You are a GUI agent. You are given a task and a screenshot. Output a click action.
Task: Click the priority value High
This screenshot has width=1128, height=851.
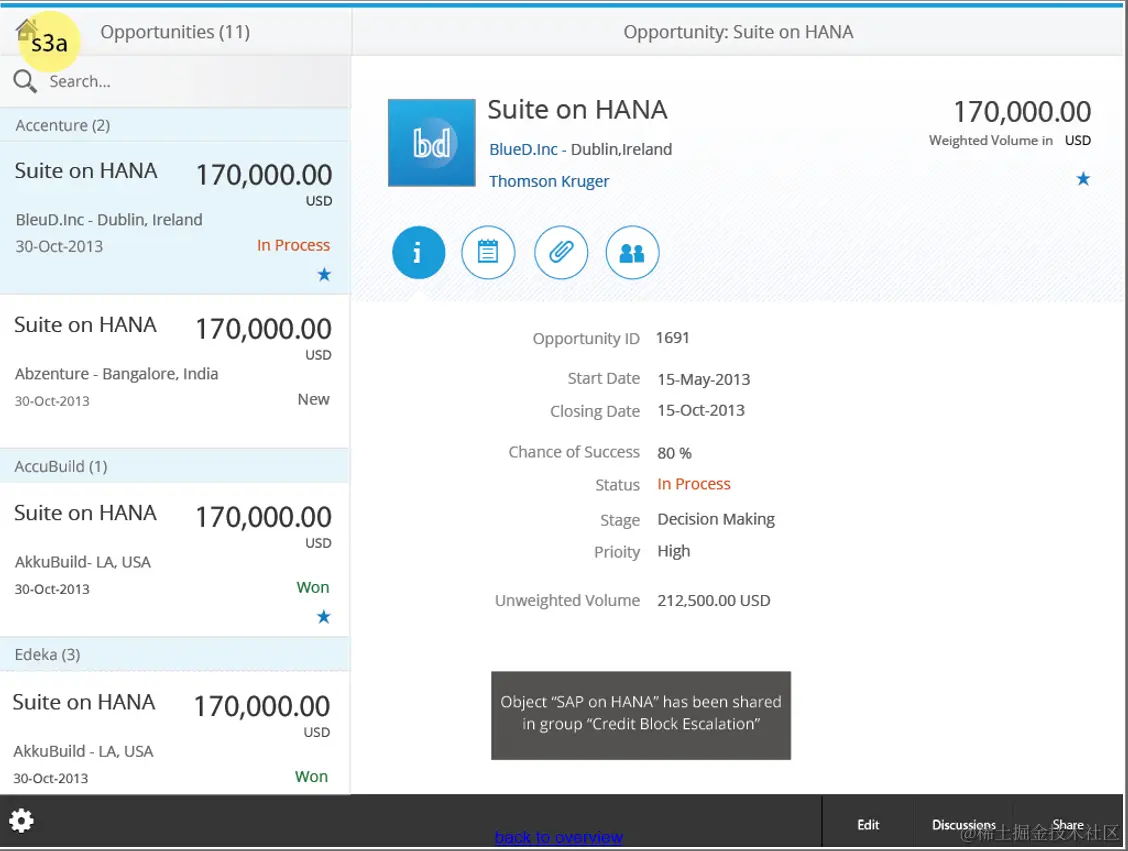(673, 551)
